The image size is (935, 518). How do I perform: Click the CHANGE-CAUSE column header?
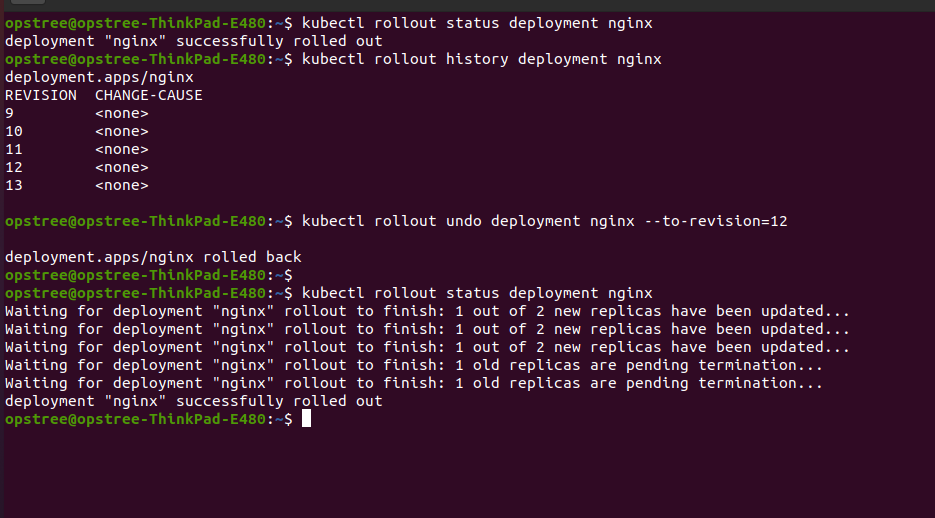[149, 95]
